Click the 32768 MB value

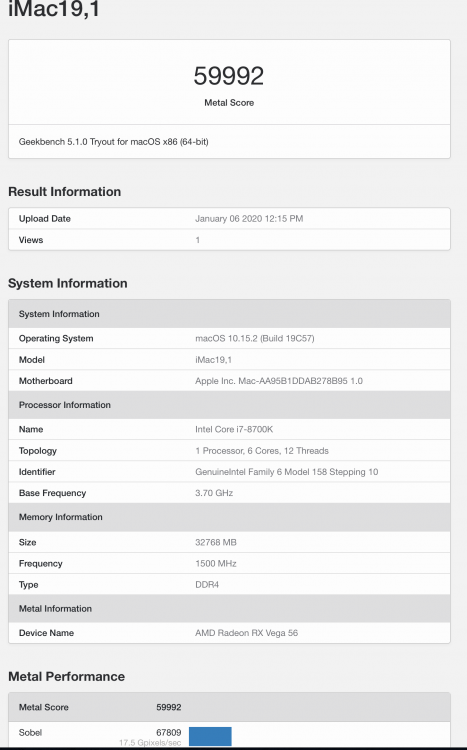(216, 542)
